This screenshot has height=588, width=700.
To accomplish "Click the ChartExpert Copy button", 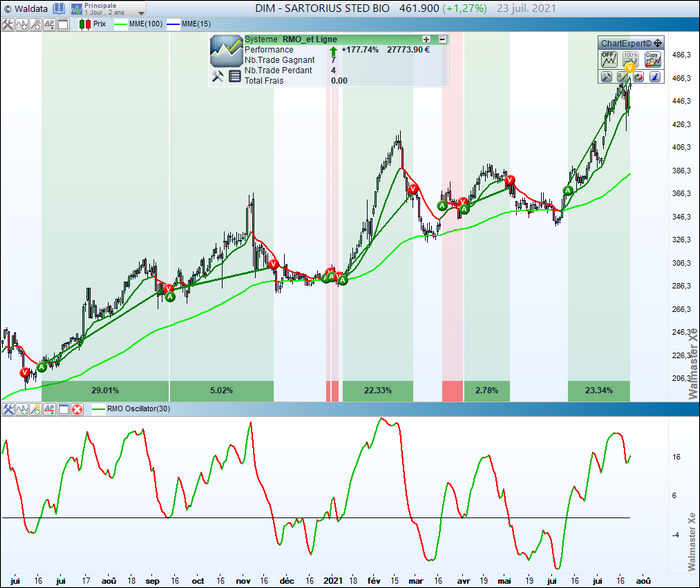I will pos(652,59).
